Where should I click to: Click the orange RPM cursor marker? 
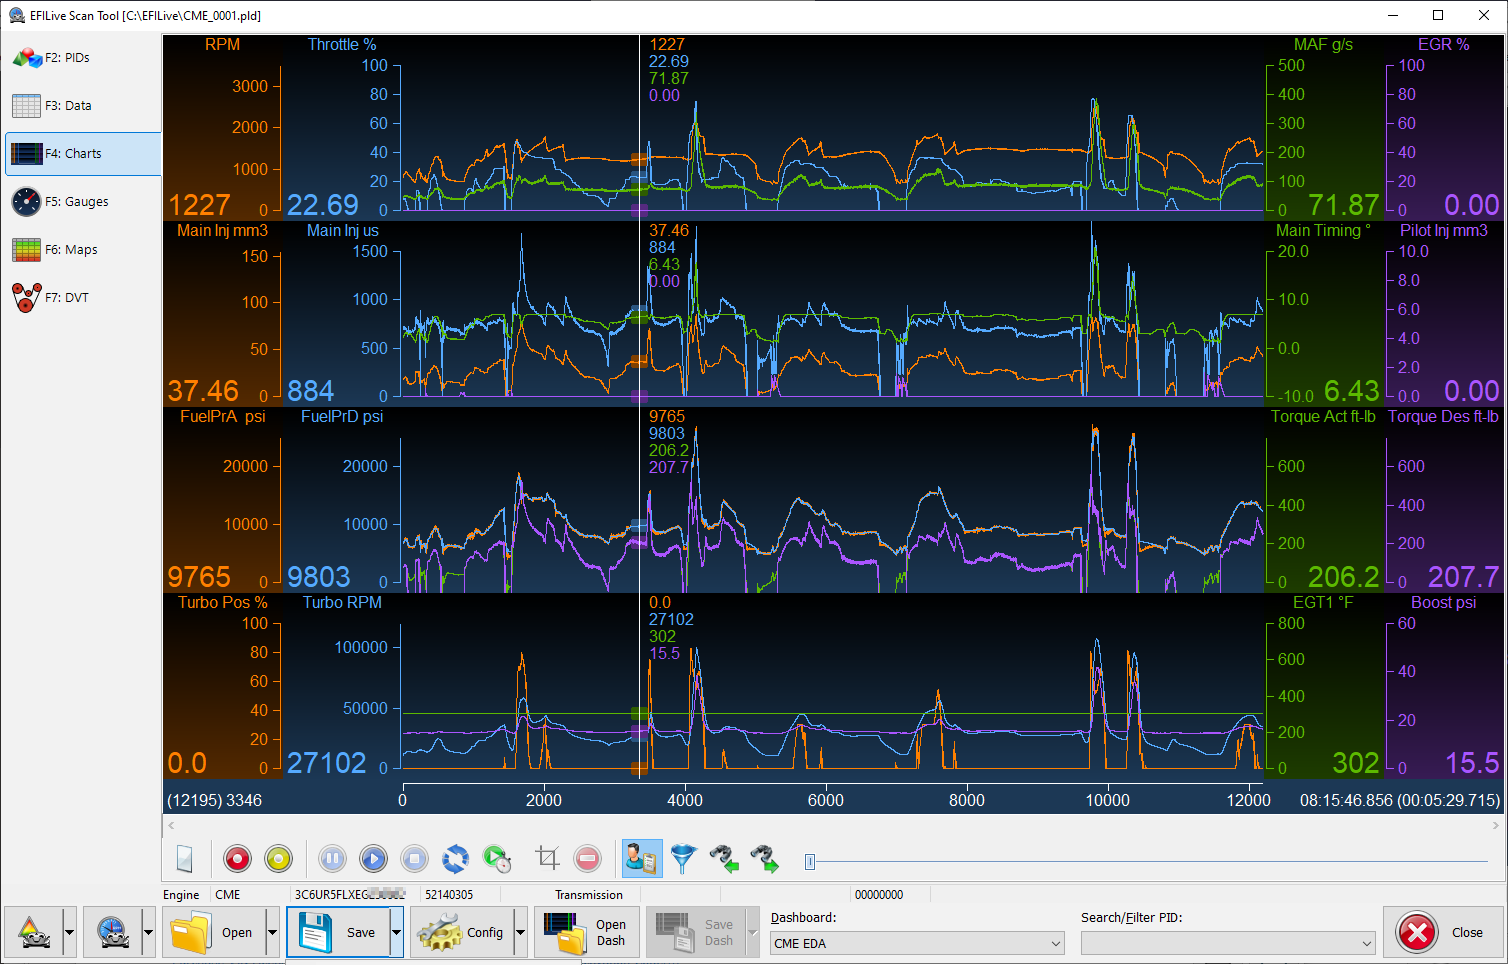pos(640,159)
